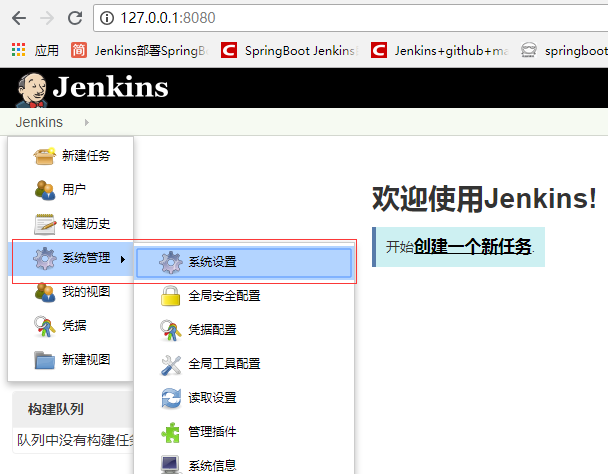Open bookmark Jenkins部署SpringBoot
The image size is (608, 474).
tap(140, 50)
